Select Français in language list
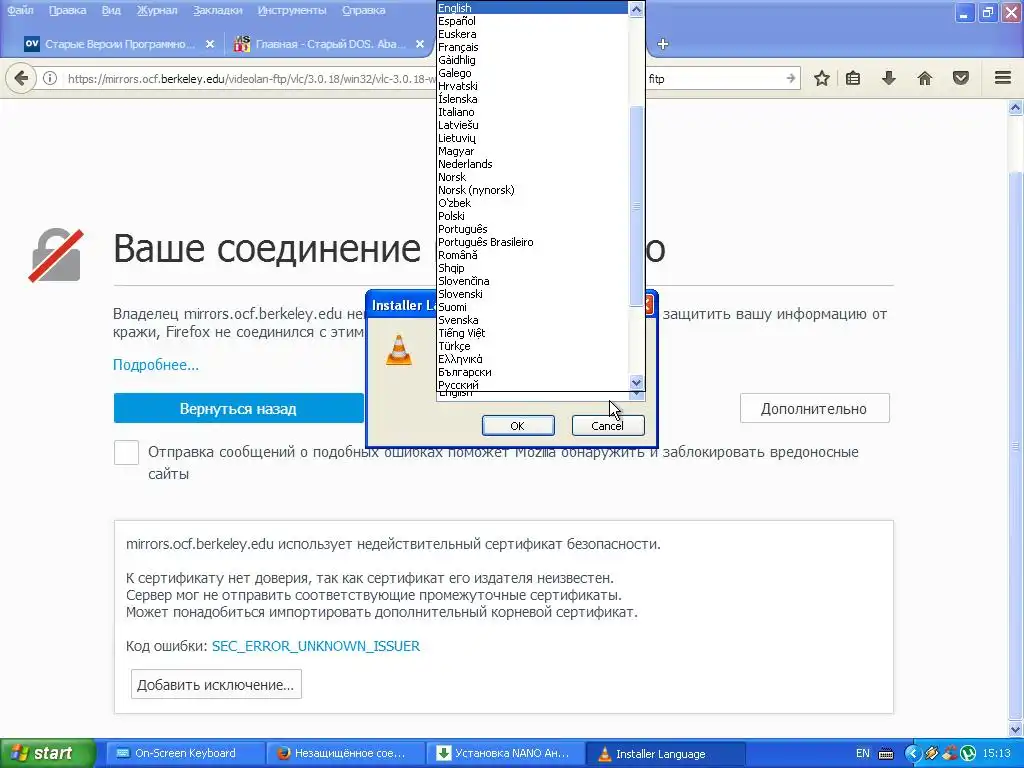The height and width of the screenshot is (768, 1024). tap(532, 47)
